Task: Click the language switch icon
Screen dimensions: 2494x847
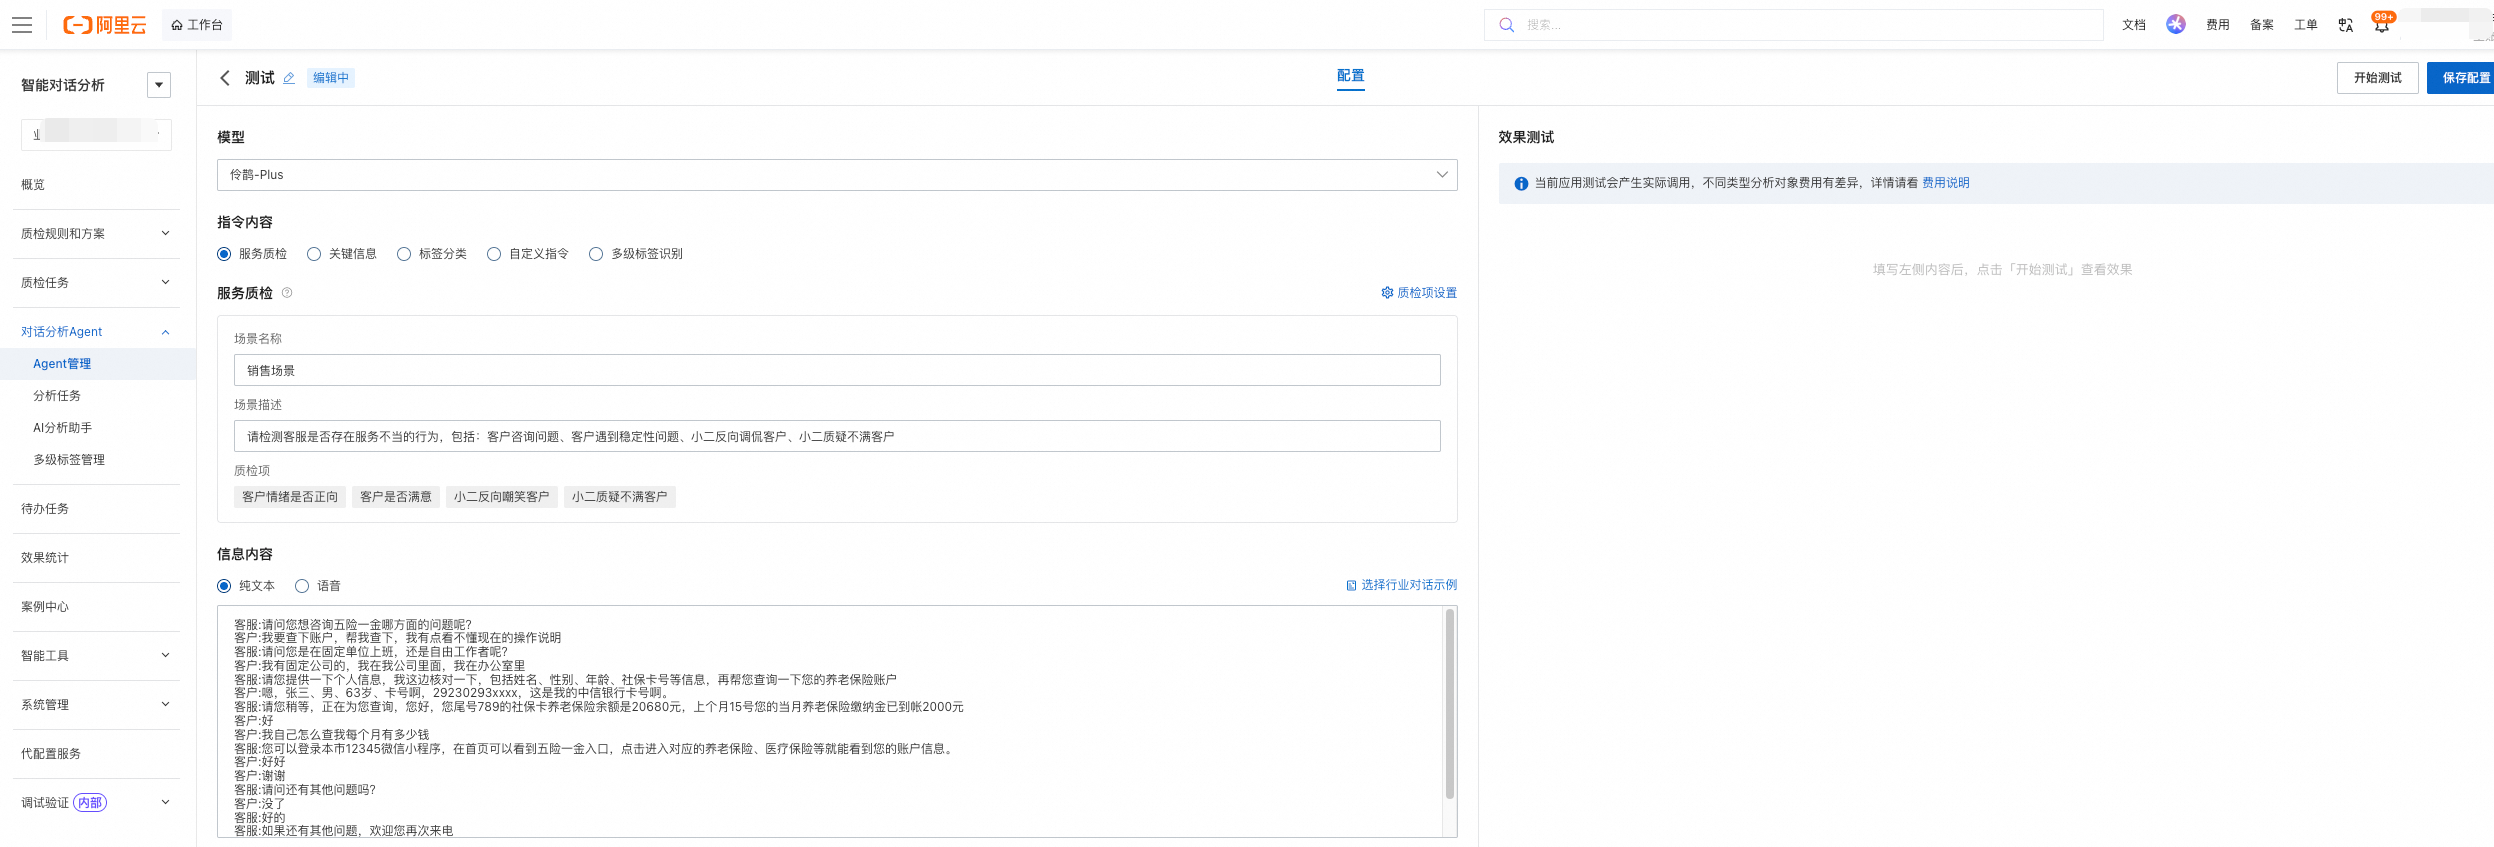Action: [2346, 25]
